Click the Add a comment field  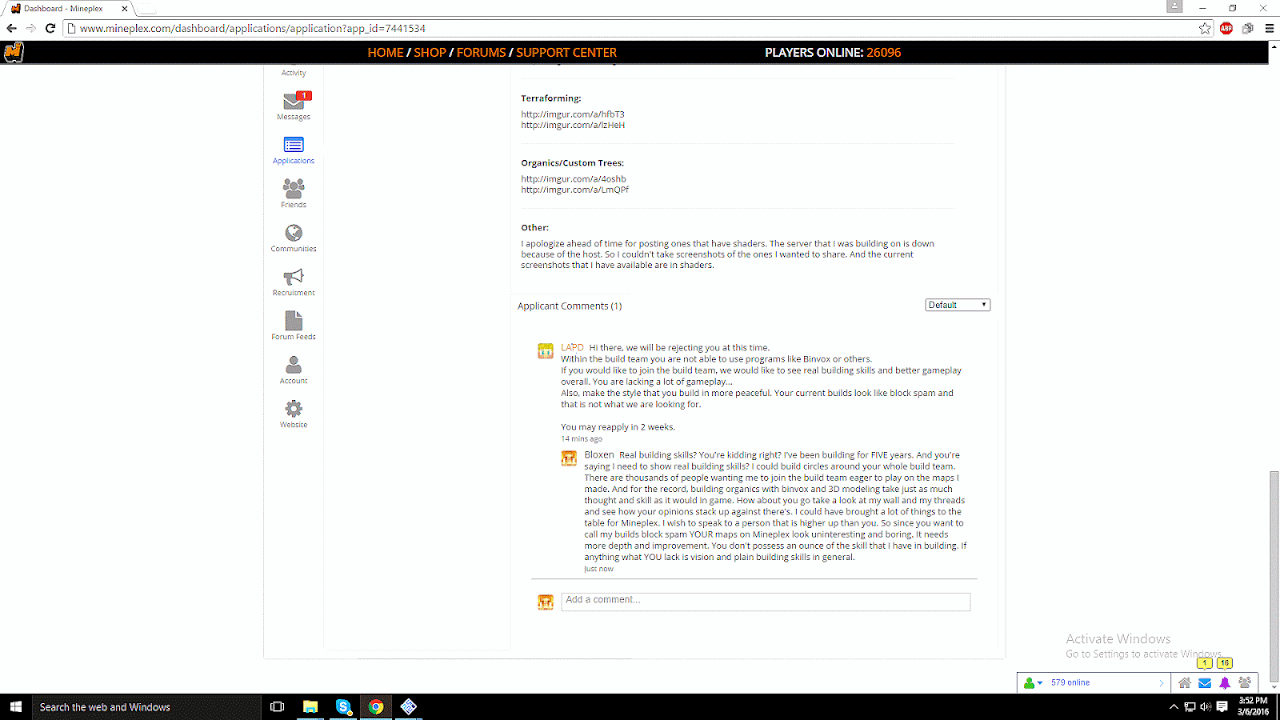pyautogui.click(x=765, y=601)
